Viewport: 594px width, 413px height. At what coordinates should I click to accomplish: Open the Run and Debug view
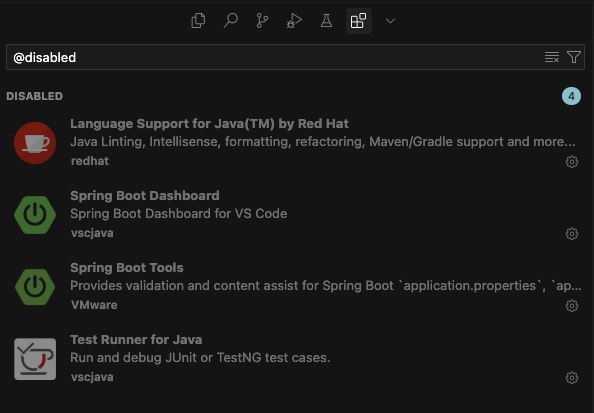(294, 20)
